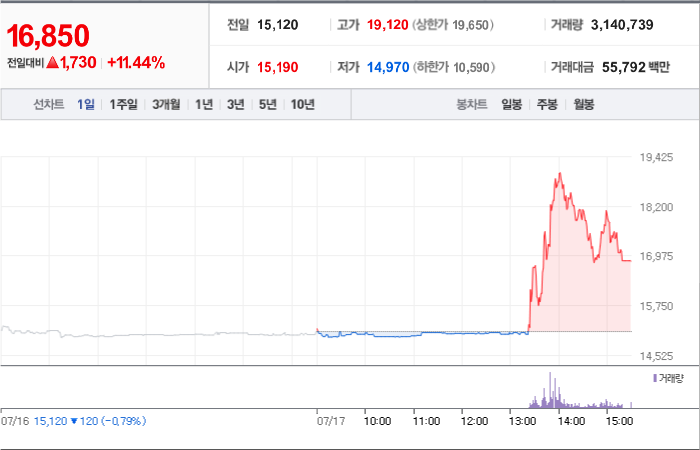Click the 거래대금 value 55,792 백만
This screenshot has height=450, width=700.
pyautogui.click(x=636, y=67)
